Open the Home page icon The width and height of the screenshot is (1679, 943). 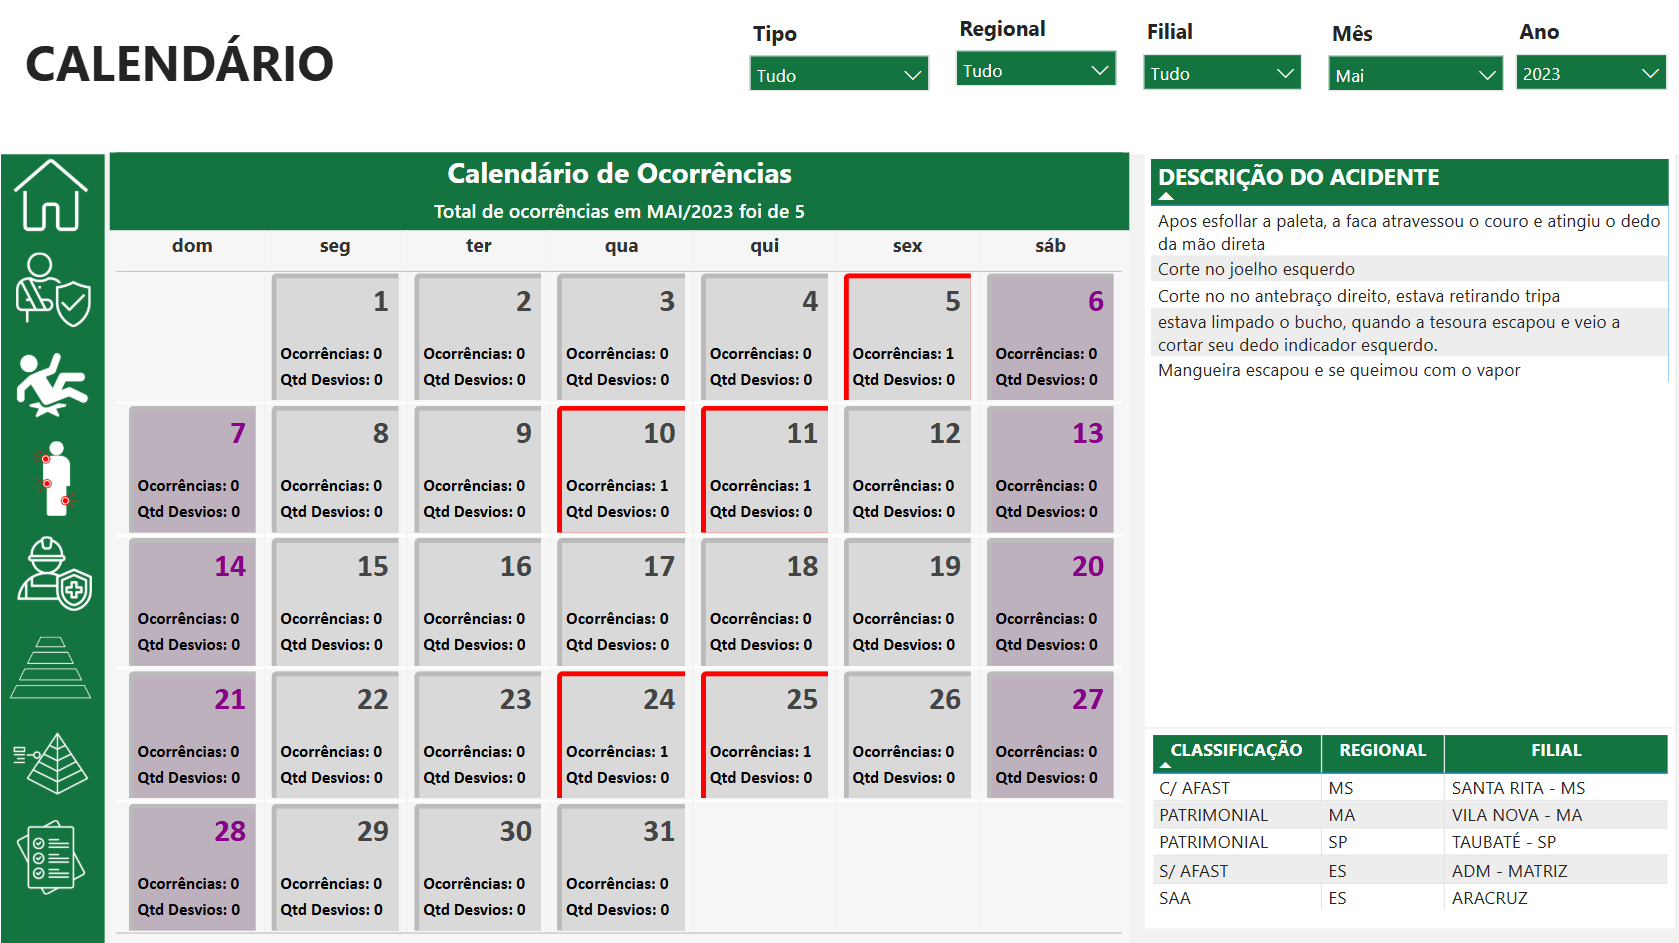point(51,195)
